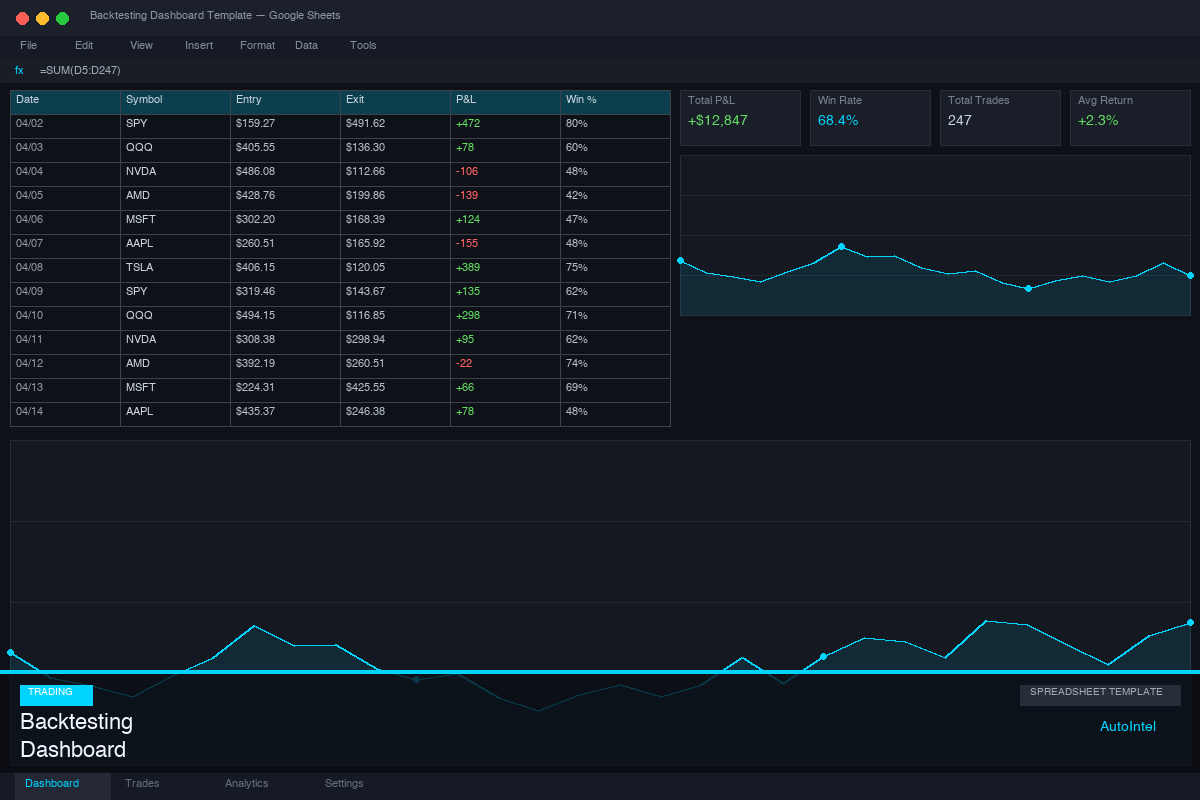The width and height of the screenshot is (1200, 800).
Task: Open the Tools menu
Action: 363,45
